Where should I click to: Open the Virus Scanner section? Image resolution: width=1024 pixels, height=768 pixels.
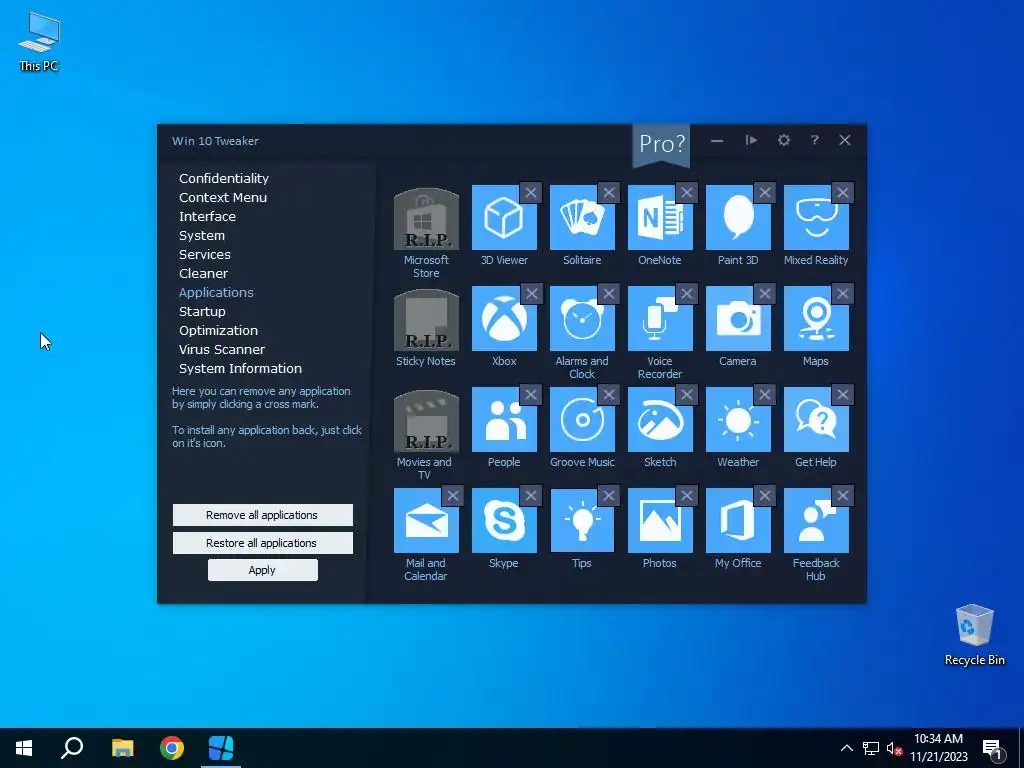click(x=222, y=349)
